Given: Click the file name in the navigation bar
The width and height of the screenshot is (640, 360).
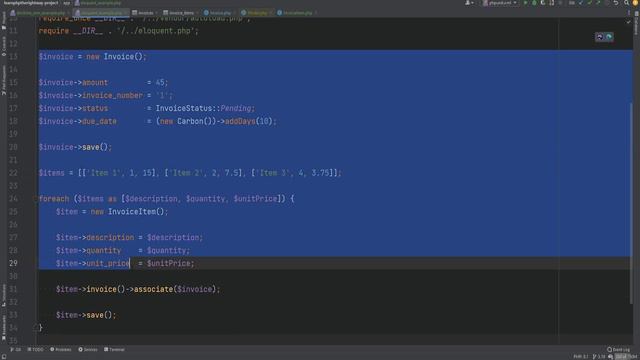Looking at the screenshot, I should [x=98, y=3].
